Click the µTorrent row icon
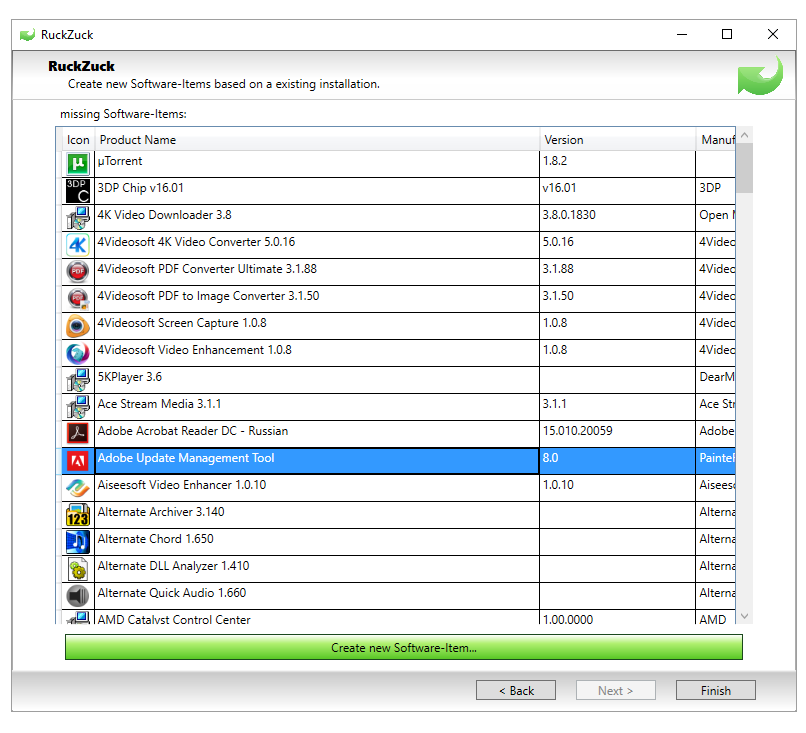 (x=78, y=164)
